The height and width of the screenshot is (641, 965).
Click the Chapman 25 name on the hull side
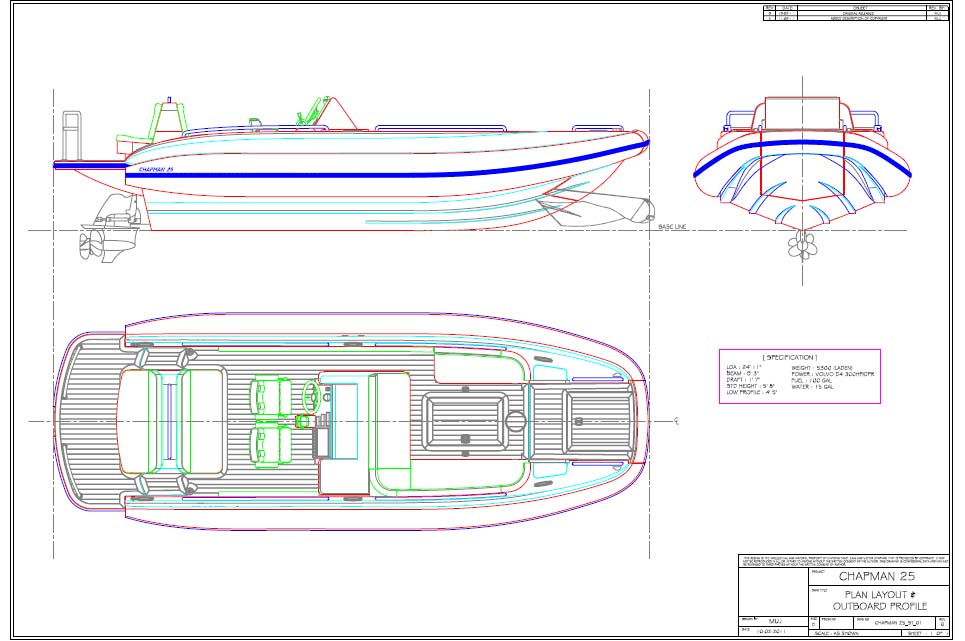(157, 170)
